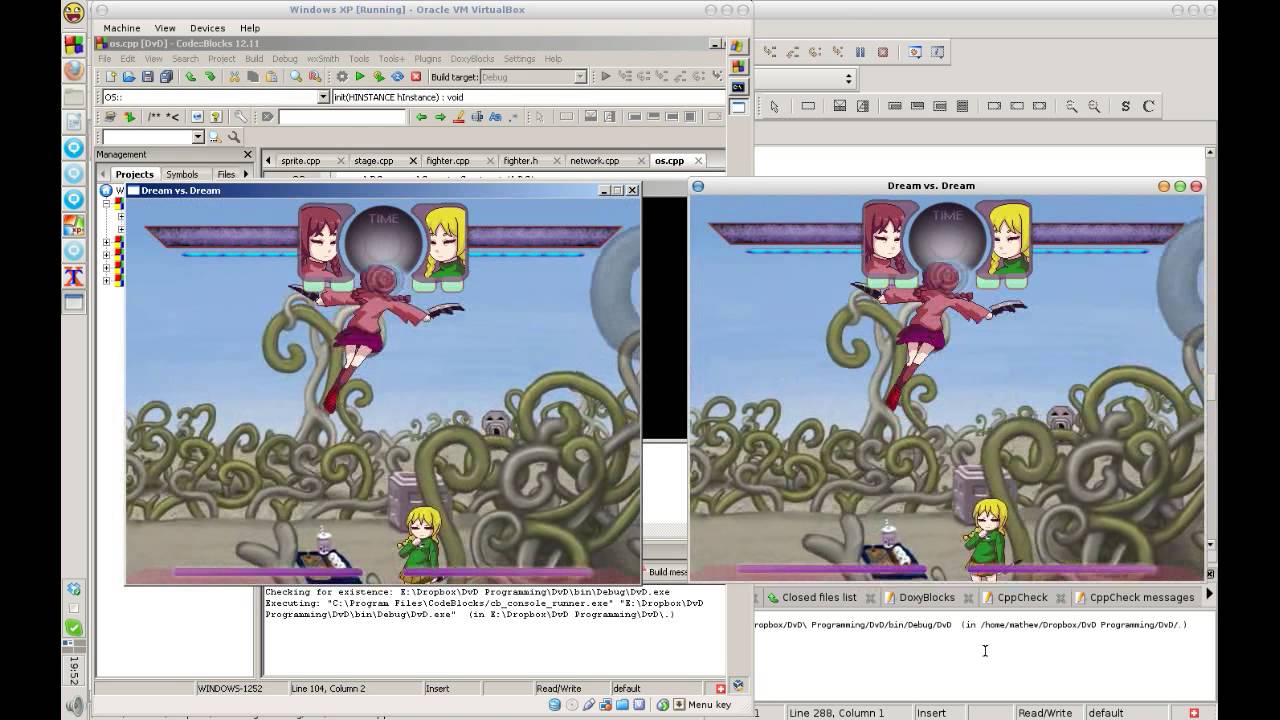Screen dimensions: 1280x720
Task: Close the Management panel
Action: click(248, 154)
